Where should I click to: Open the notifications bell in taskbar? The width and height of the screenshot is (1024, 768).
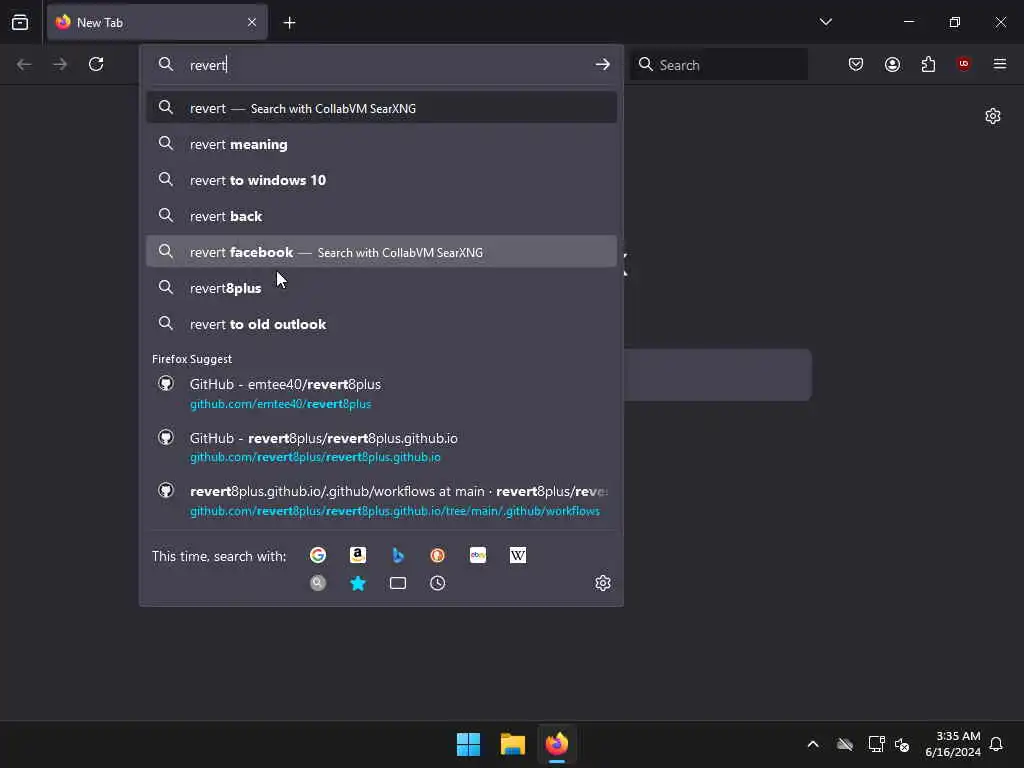click(996, 744)
